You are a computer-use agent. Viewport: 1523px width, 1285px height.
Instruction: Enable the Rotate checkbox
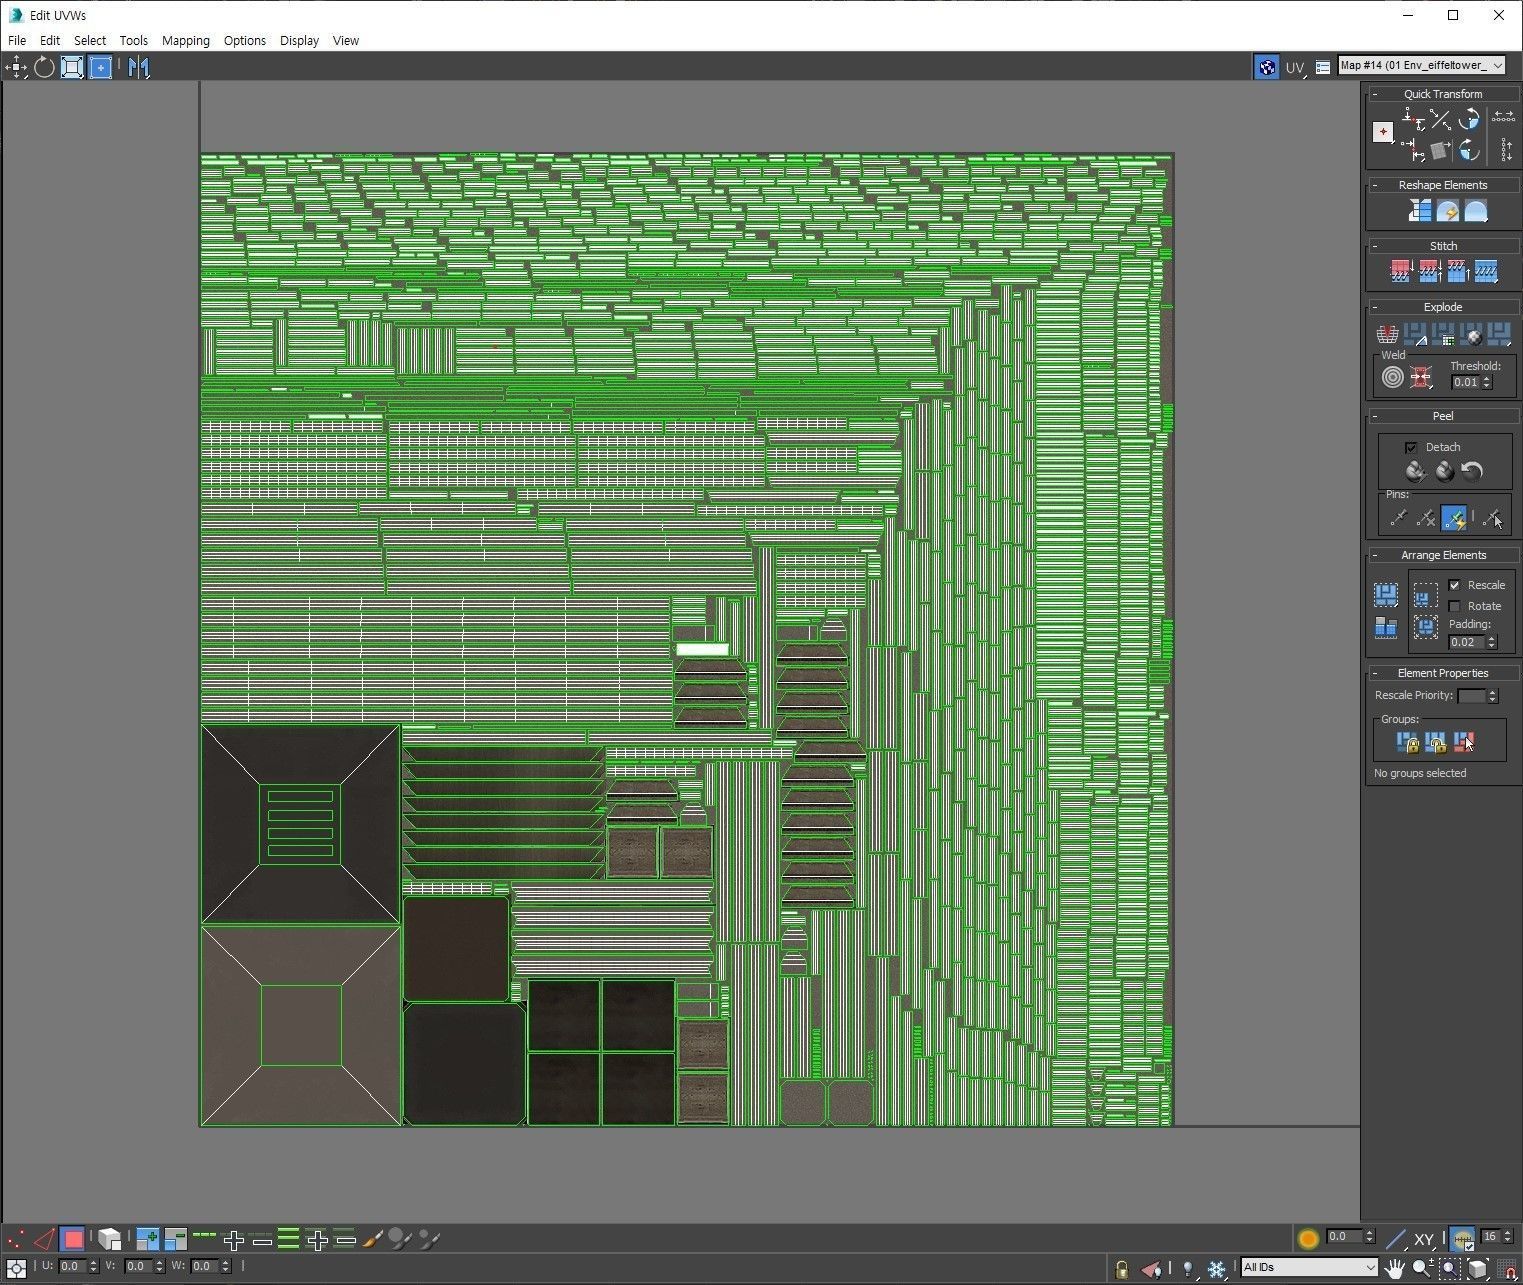[x=1454, y=606]
